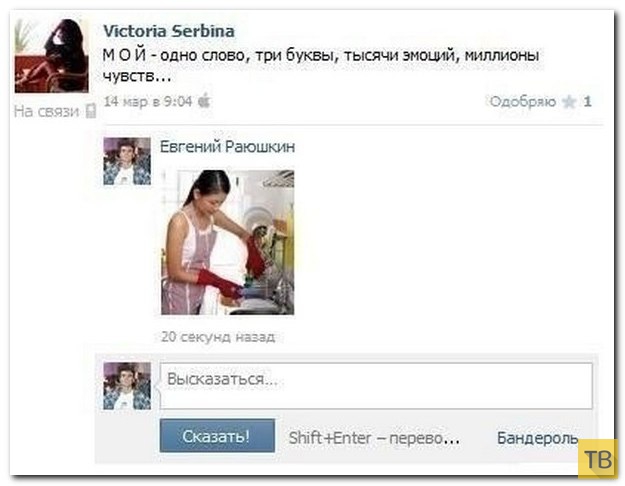Click the Apple device icon beside the timestamp
625x486 pixels.
[204, 100]
